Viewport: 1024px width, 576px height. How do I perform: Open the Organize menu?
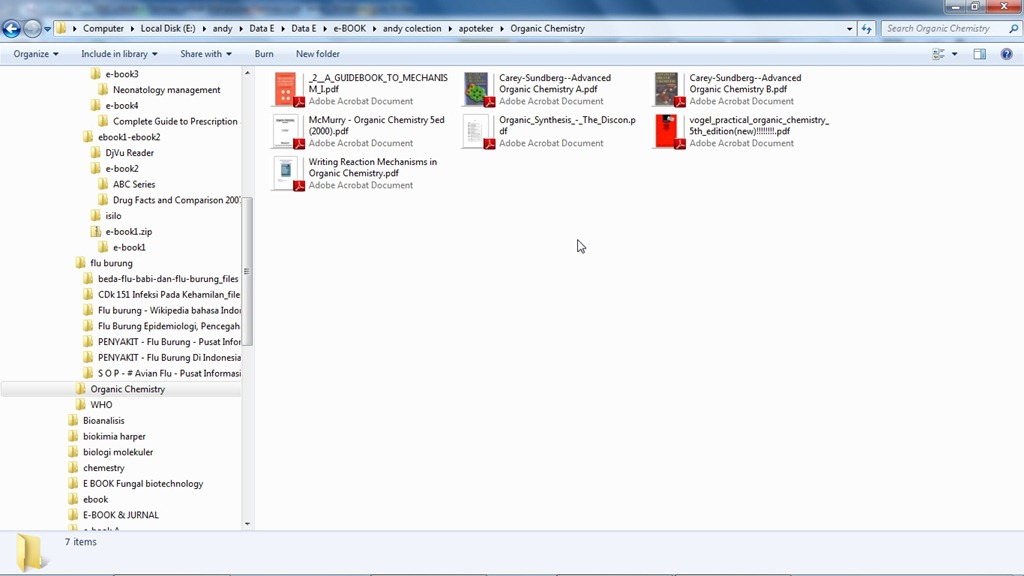pos(36,54)
